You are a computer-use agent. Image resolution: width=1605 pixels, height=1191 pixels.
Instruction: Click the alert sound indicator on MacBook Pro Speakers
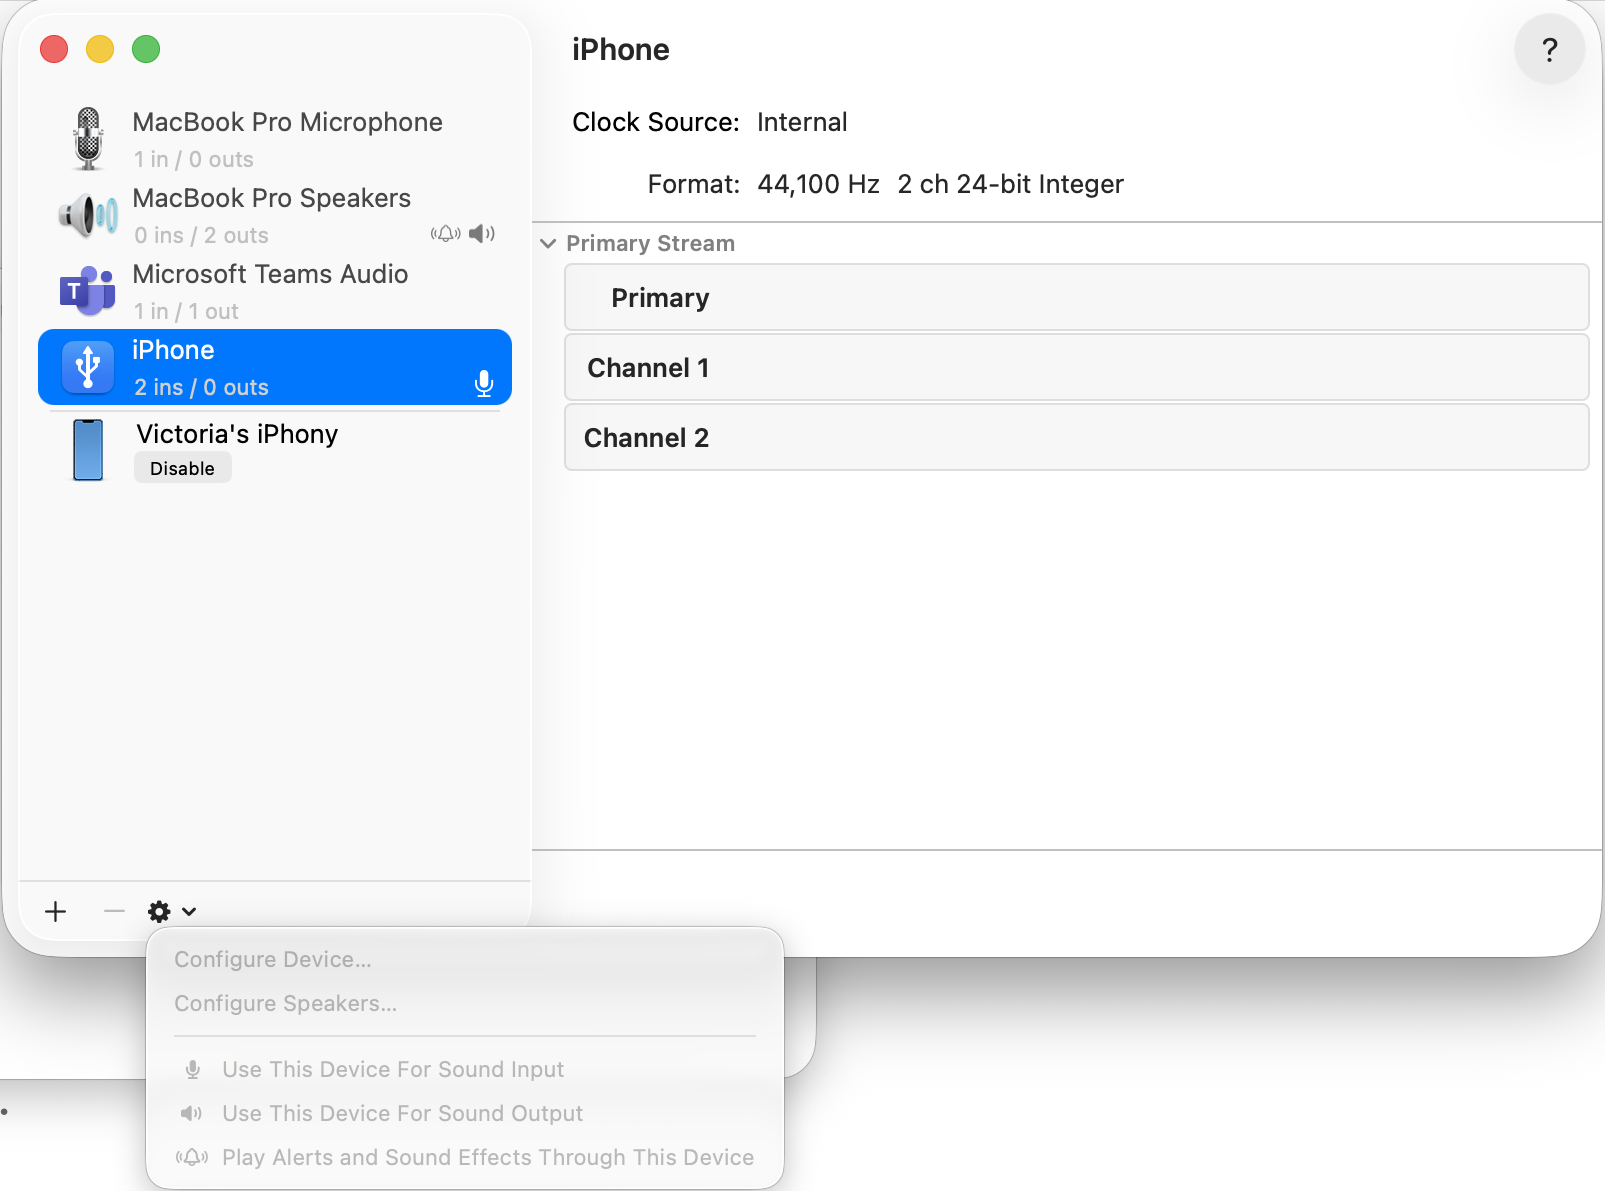pos(446,234)
